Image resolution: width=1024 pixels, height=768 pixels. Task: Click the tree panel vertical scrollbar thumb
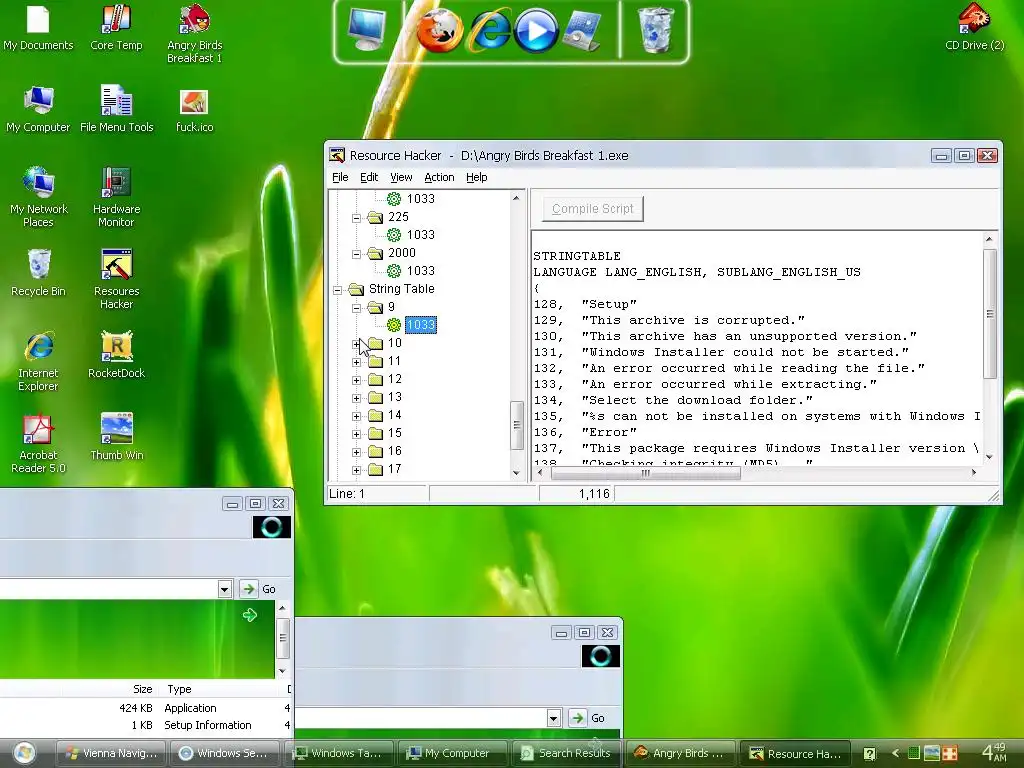[517, 425]
